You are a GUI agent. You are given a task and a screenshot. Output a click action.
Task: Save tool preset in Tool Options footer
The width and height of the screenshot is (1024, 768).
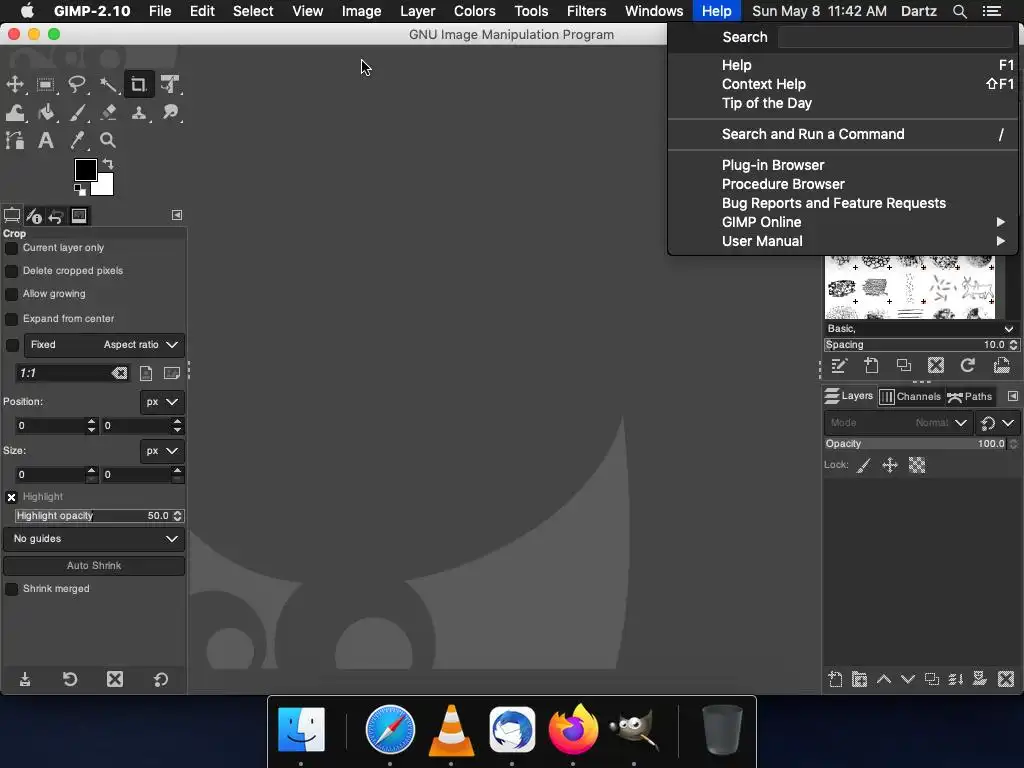pos(25,679)
